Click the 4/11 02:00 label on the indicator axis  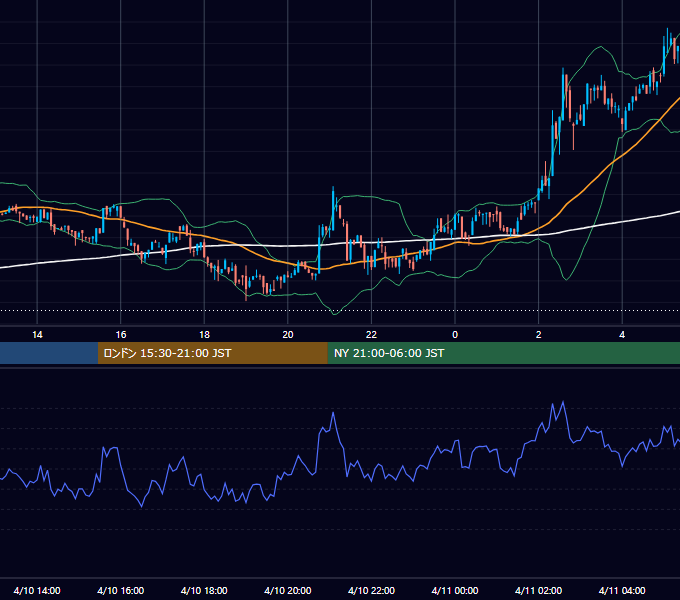539,590
